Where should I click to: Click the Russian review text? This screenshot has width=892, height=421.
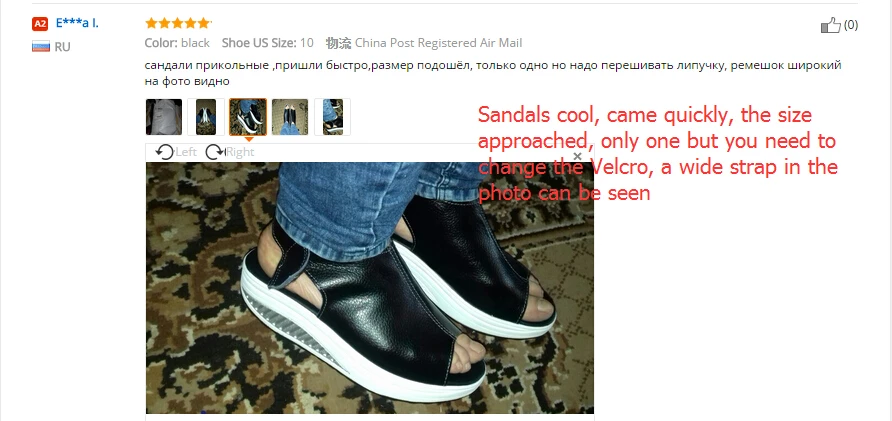click(493, 73)
